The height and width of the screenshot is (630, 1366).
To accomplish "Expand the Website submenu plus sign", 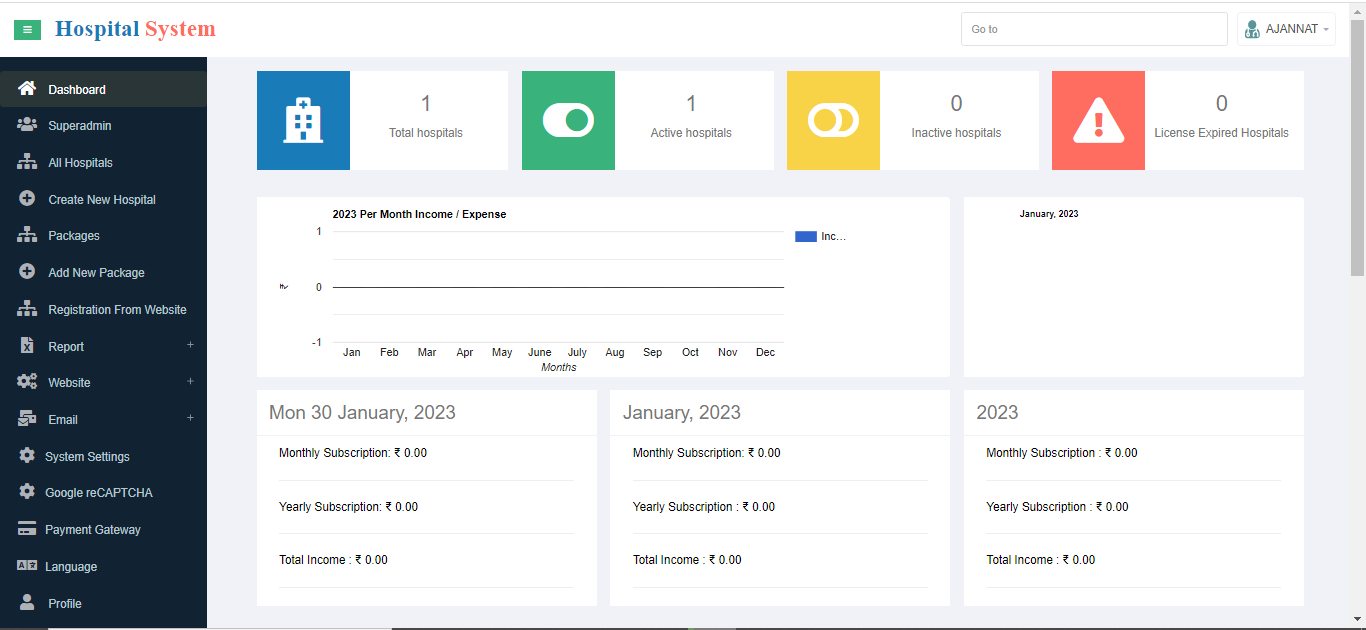I will (x=190, y=381).
